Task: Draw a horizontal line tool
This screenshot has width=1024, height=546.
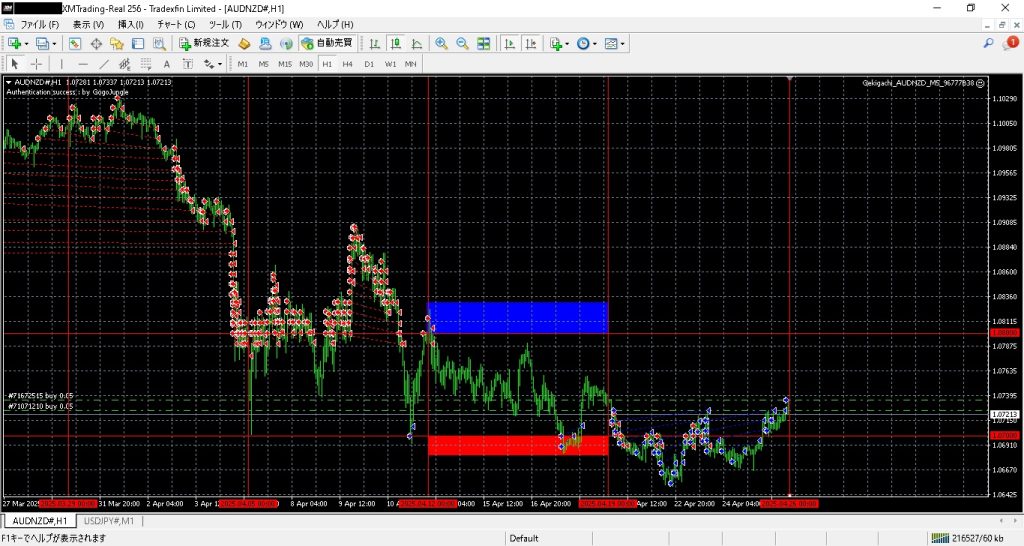Action: pos(82,64)
